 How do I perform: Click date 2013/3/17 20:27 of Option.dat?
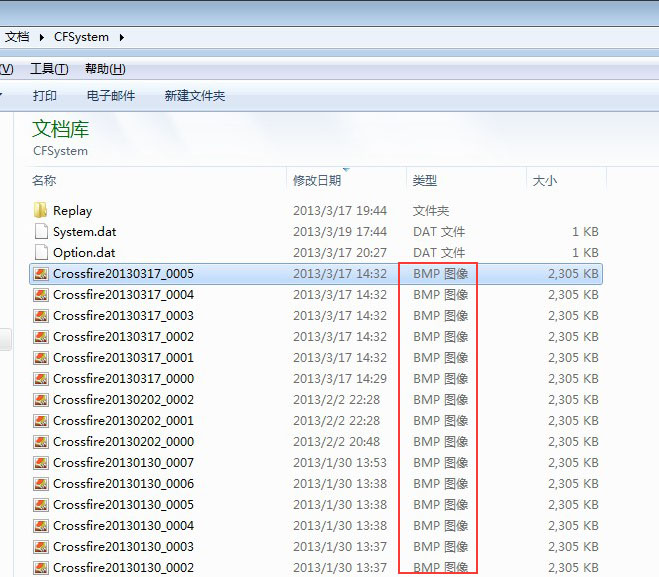[x=340, y=253]
